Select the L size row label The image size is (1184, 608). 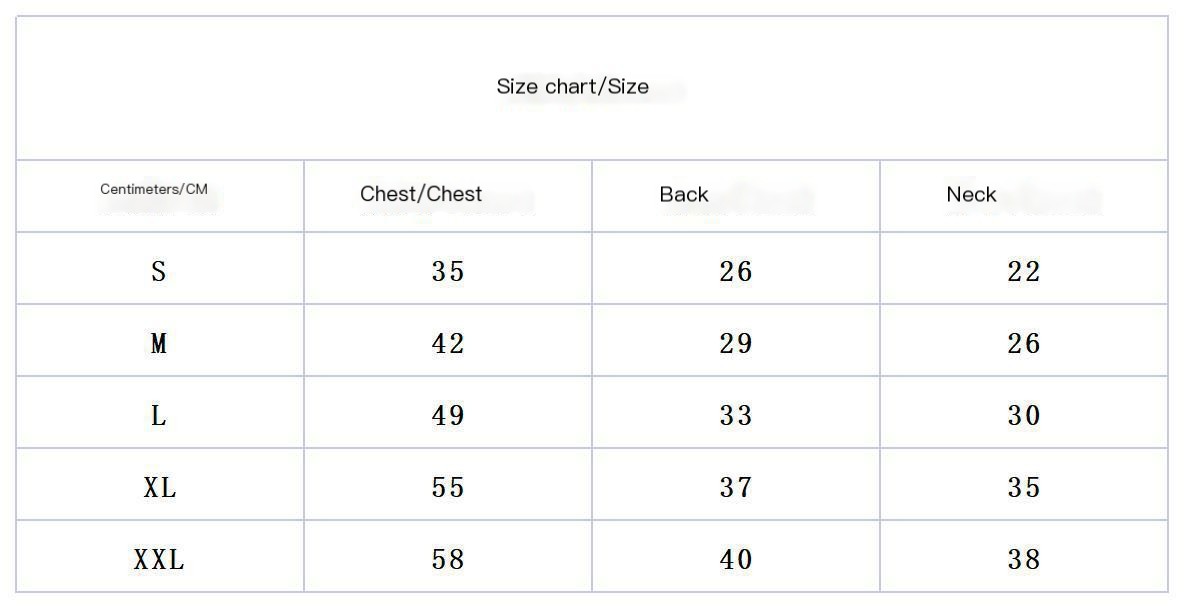159,416
